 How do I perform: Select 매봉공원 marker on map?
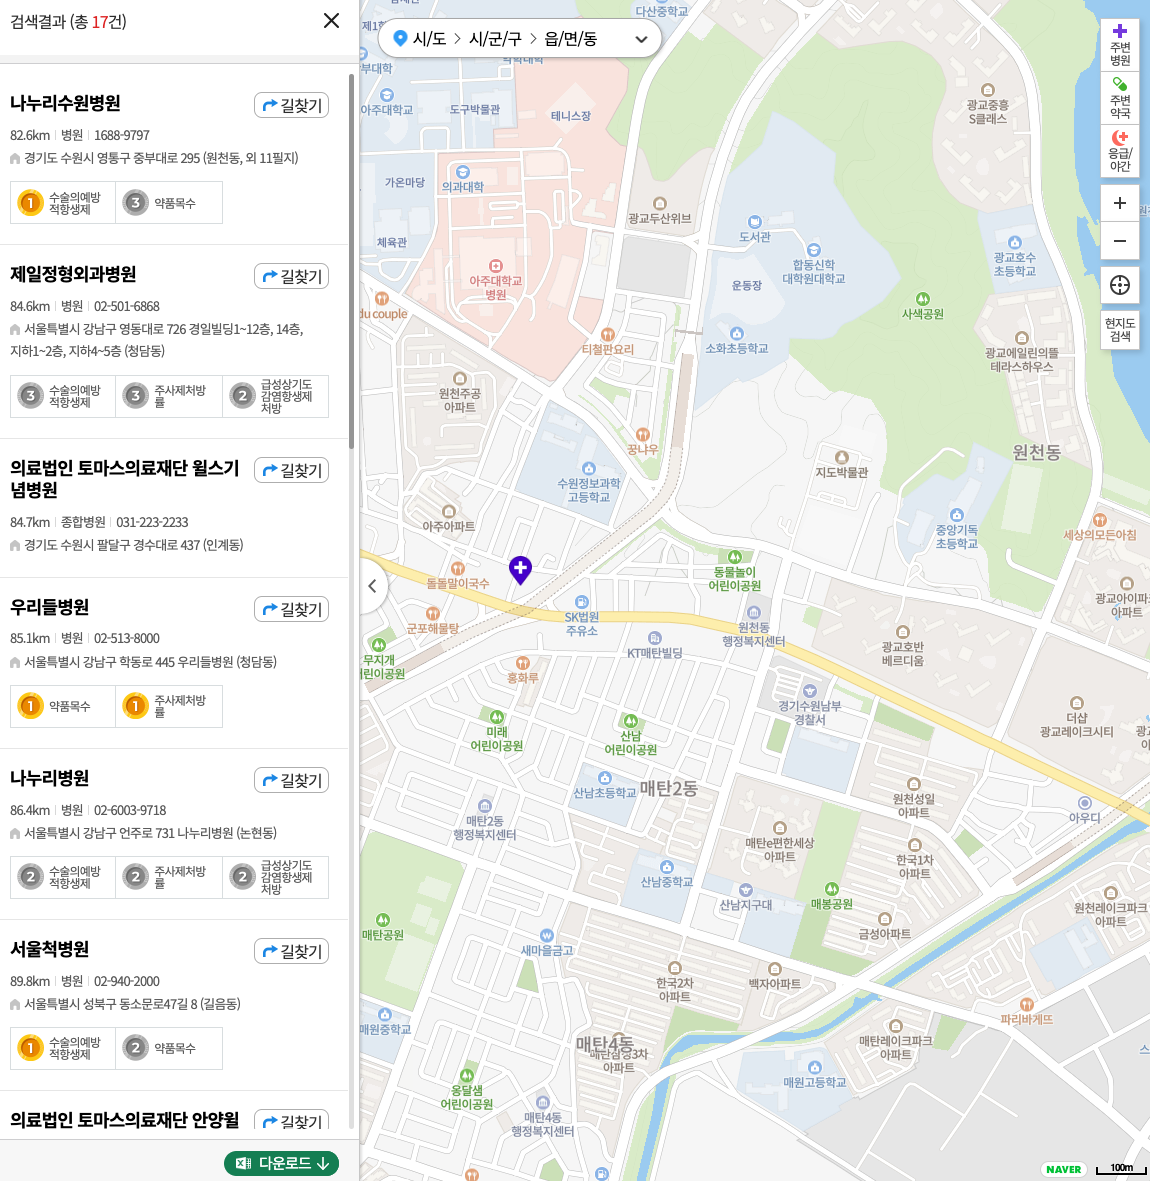[831, 889]
